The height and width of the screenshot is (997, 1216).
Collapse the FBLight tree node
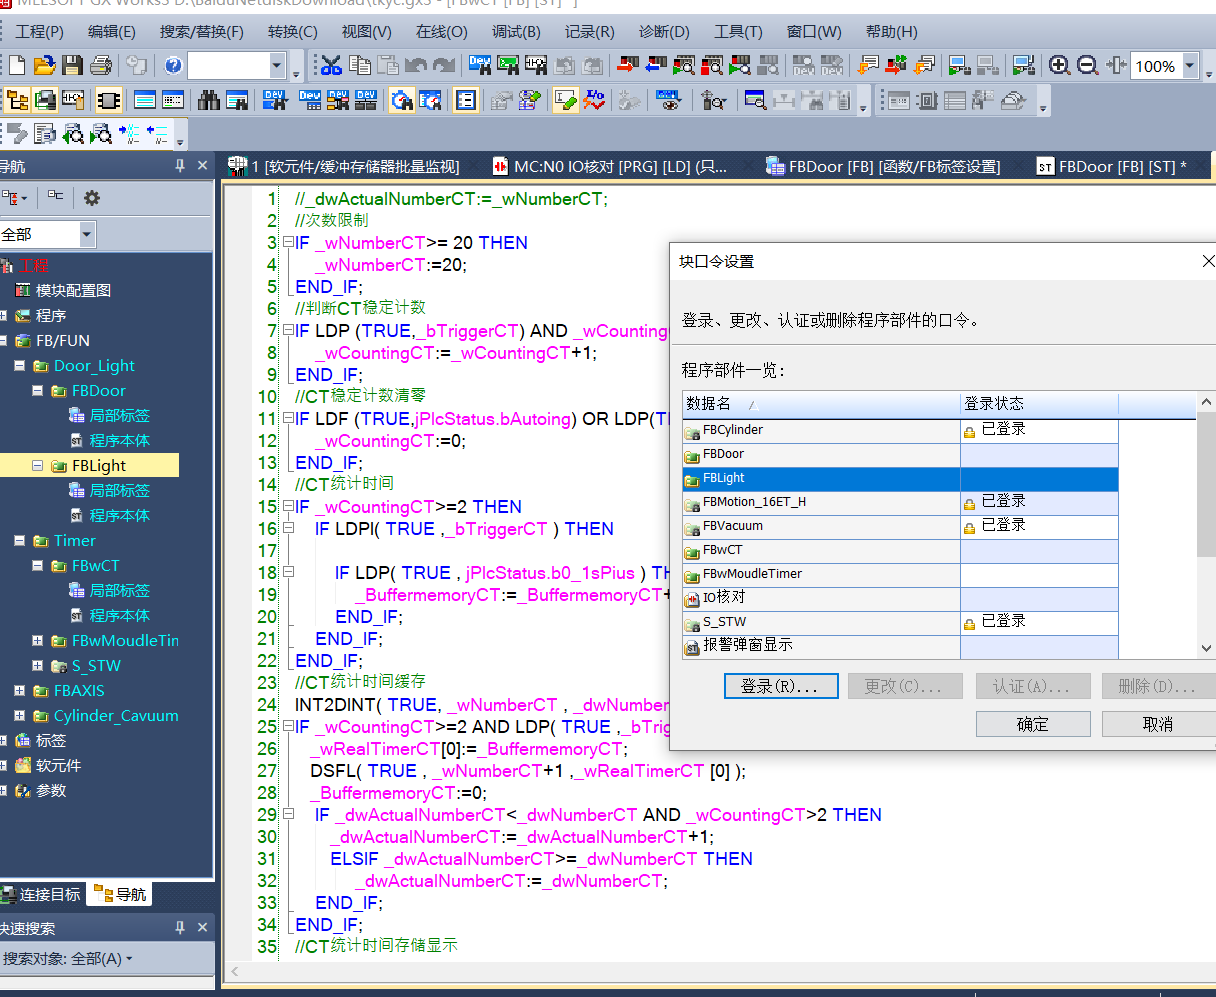click(38, 466)
